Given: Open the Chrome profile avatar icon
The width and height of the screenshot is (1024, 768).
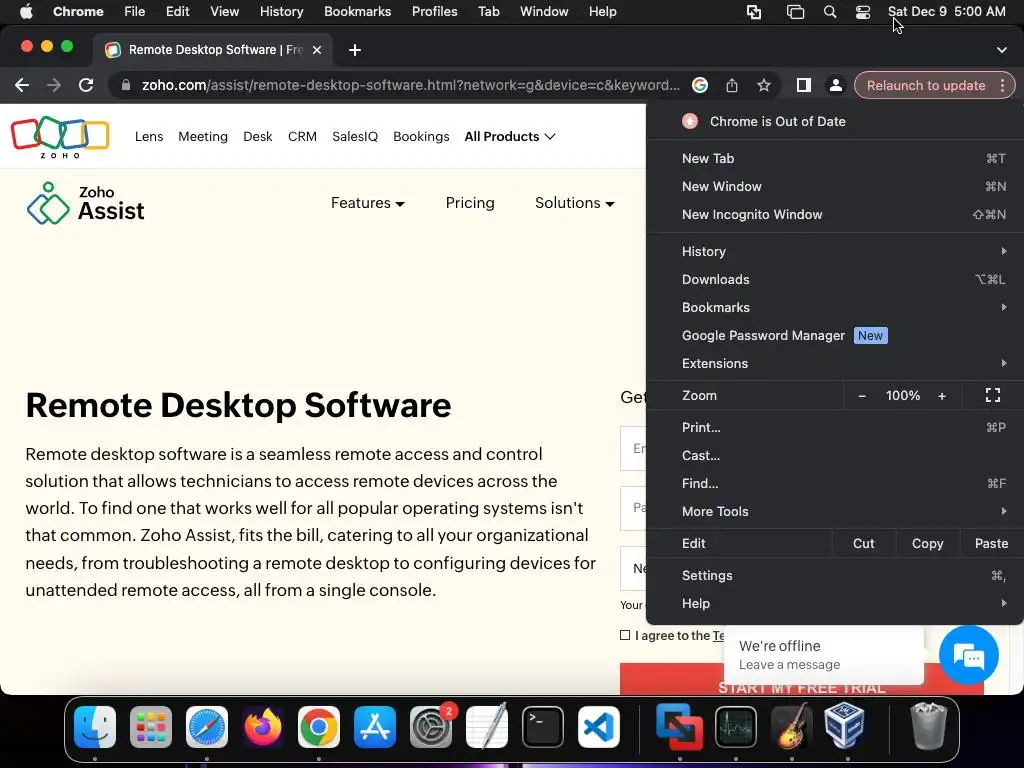Looking at the screenshot, I should (836, 86).
